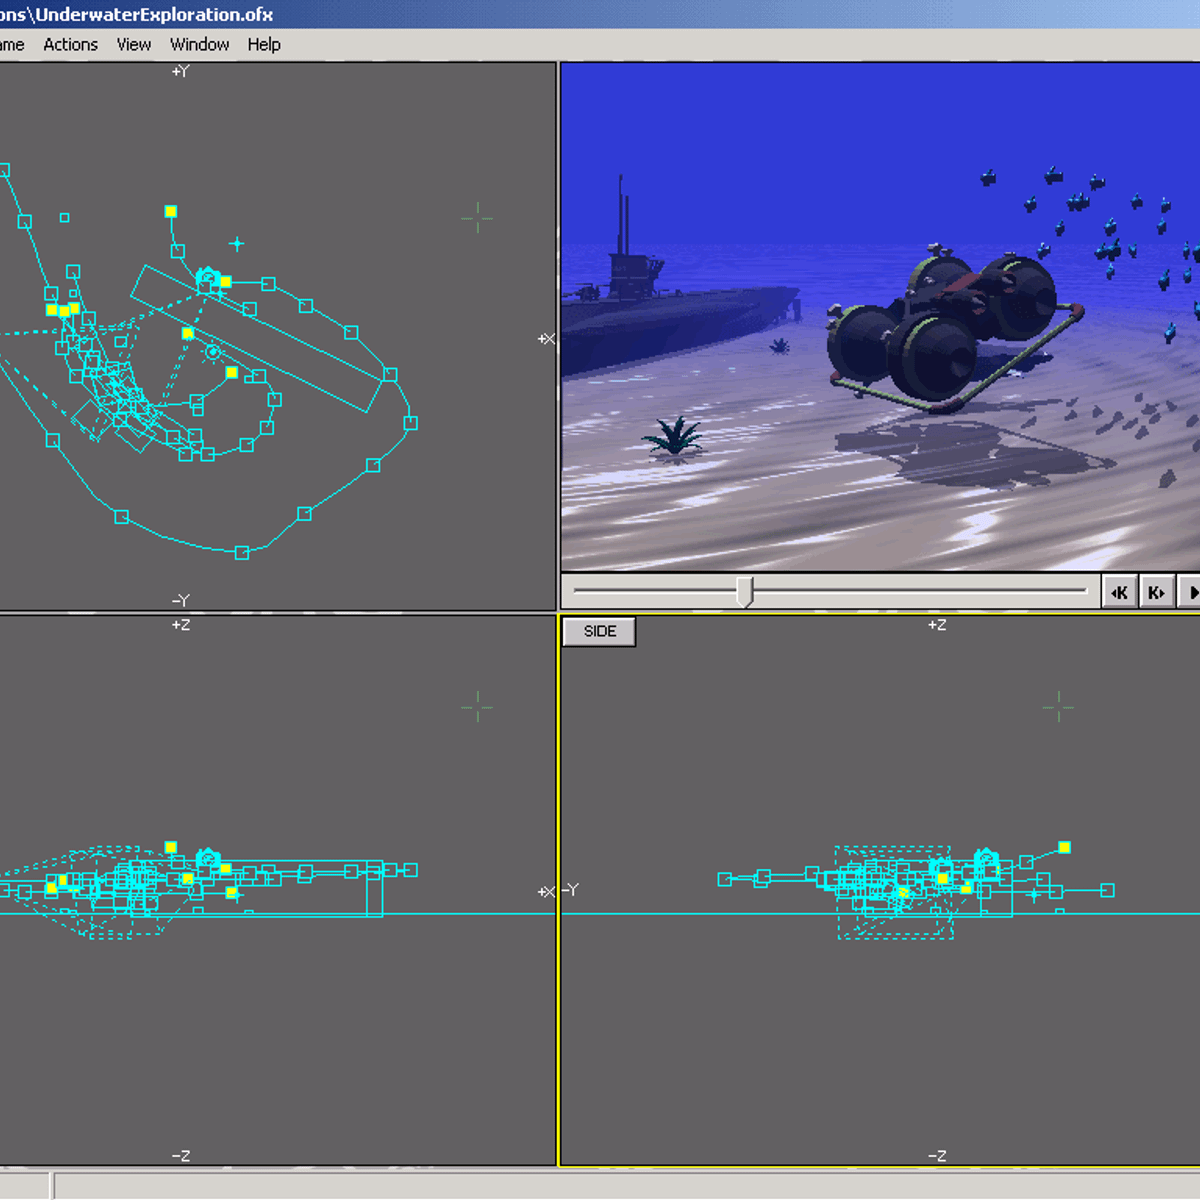Select topmost yellow path point in top view
1200x1200 pixels.
pos(171,211)
